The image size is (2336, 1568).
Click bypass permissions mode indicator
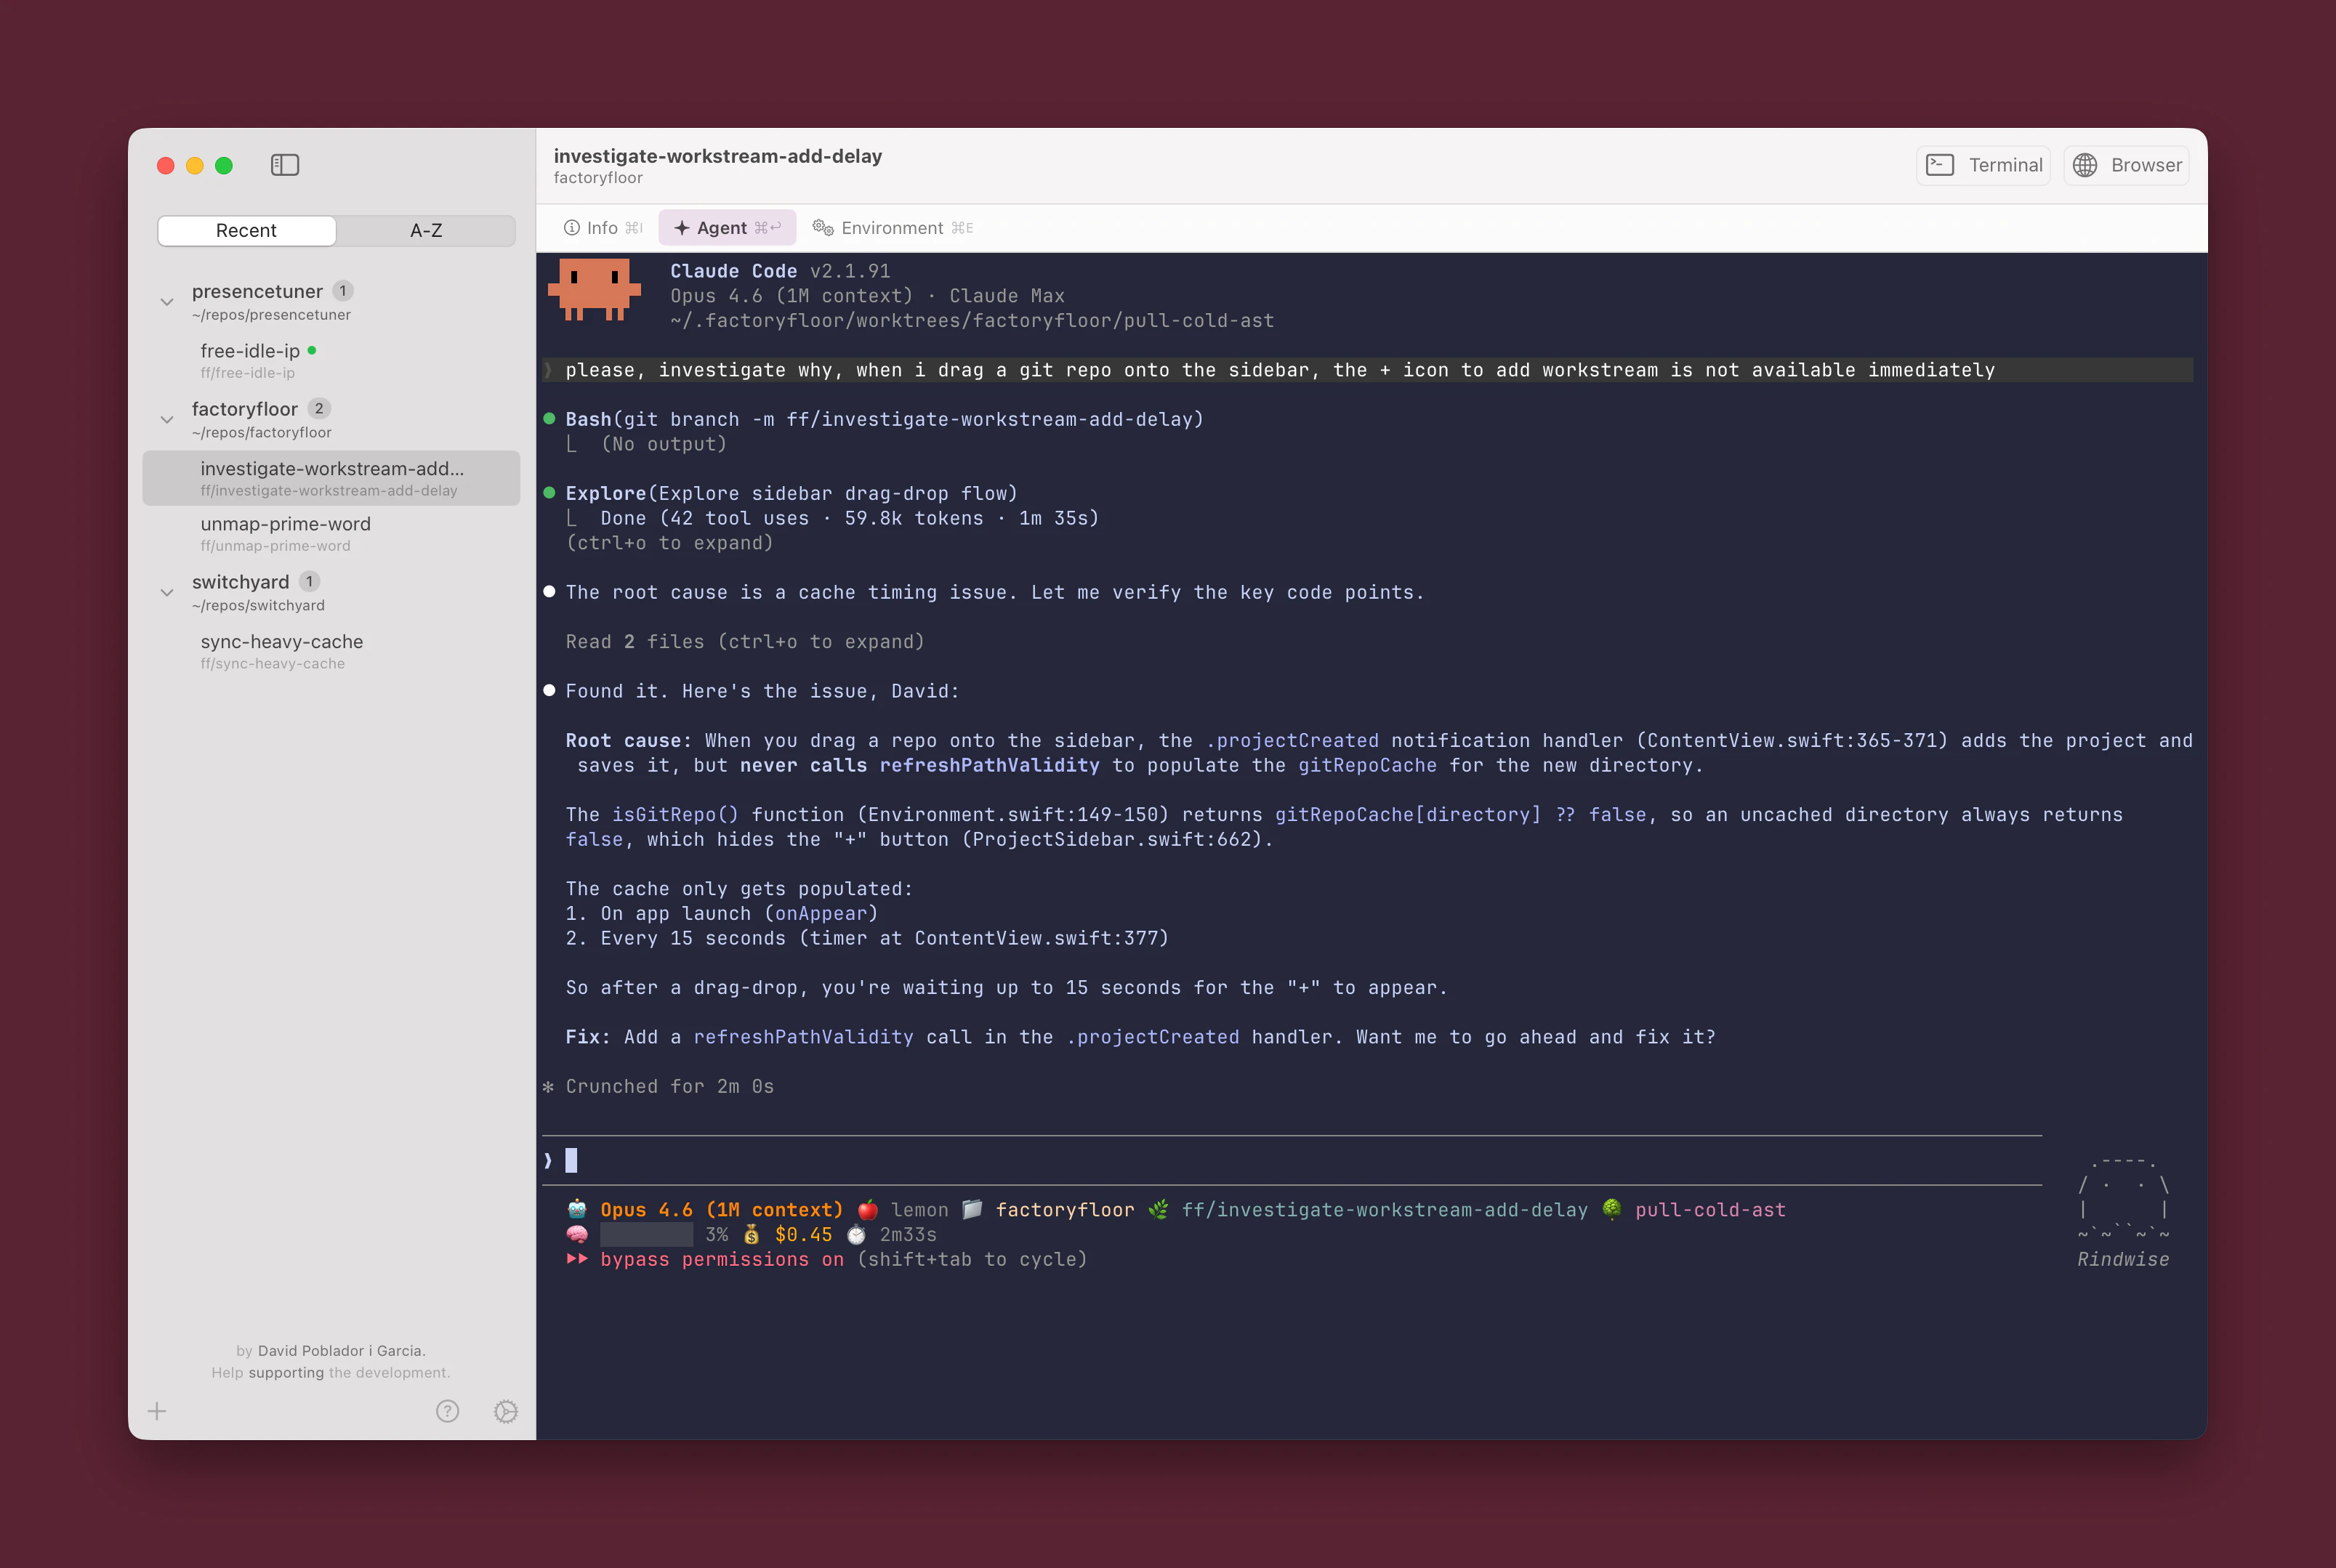coord(720,1259)
